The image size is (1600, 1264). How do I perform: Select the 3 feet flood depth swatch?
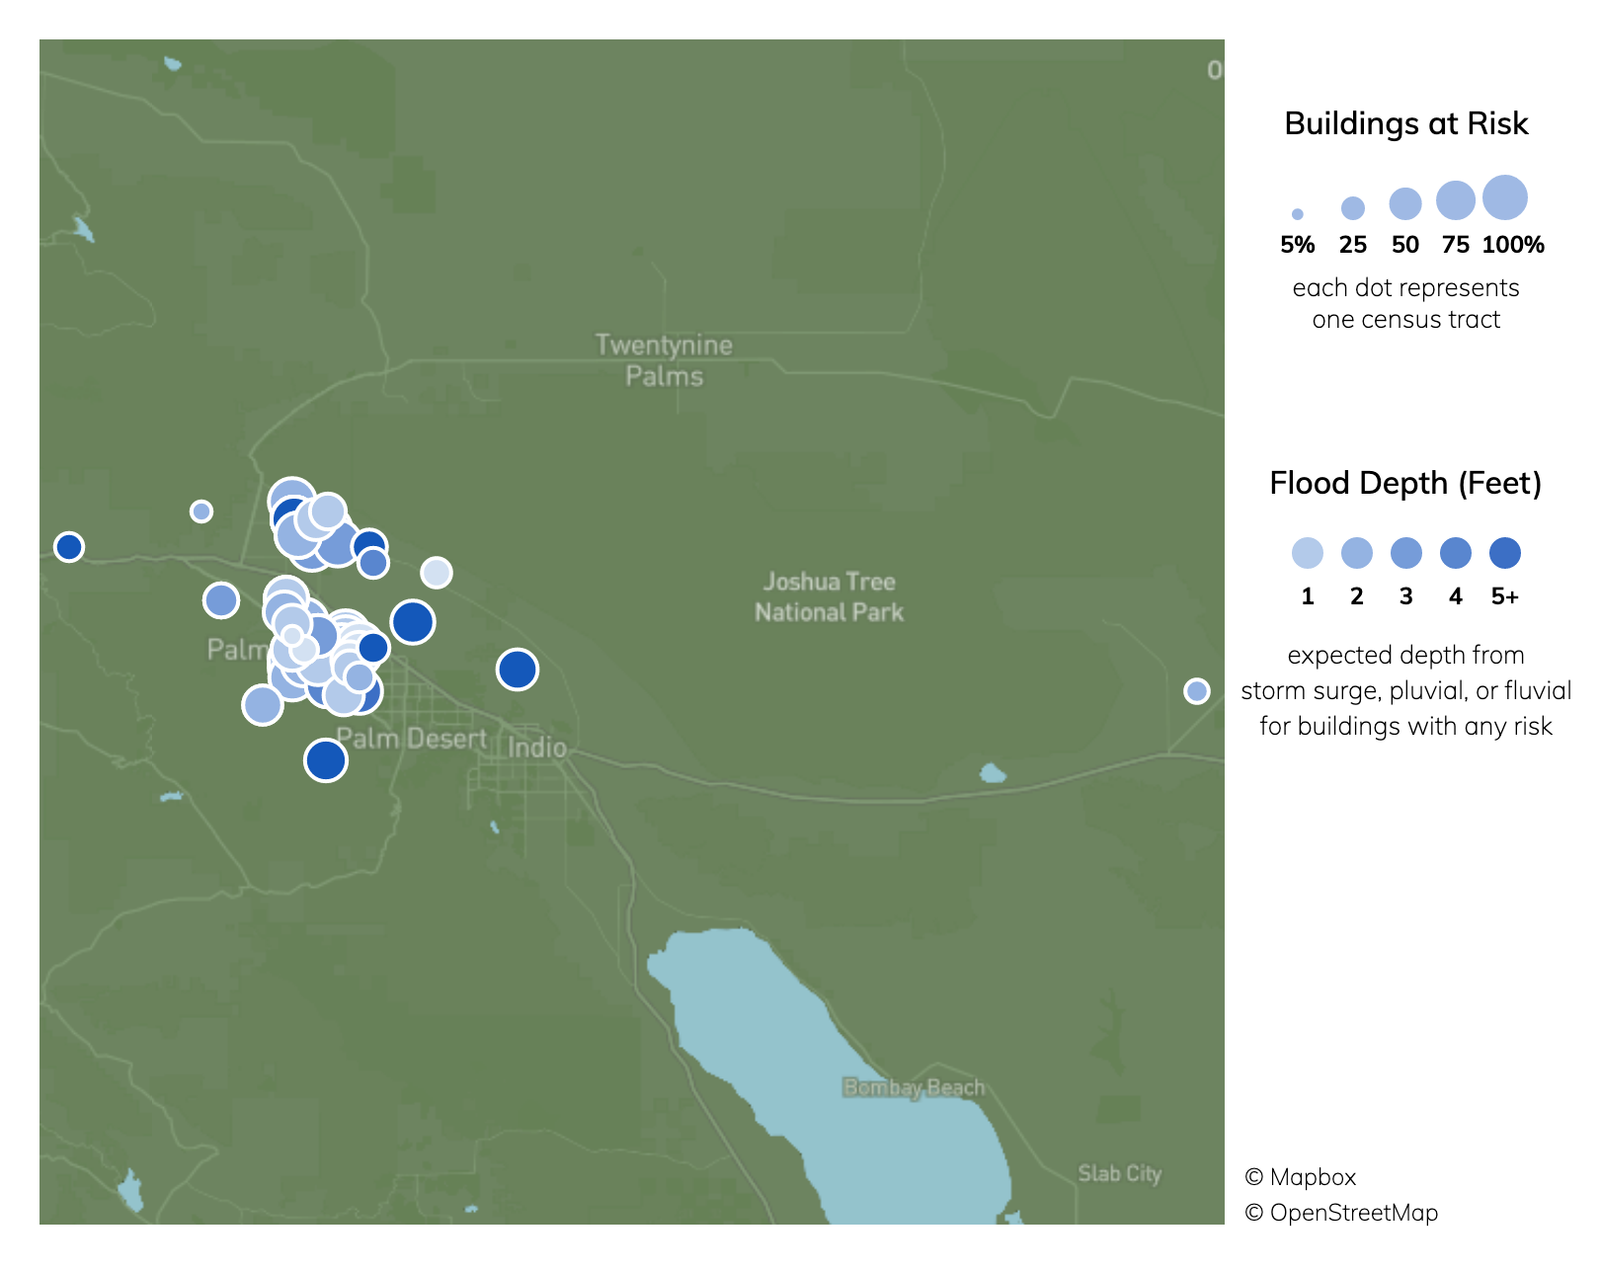1406,553
